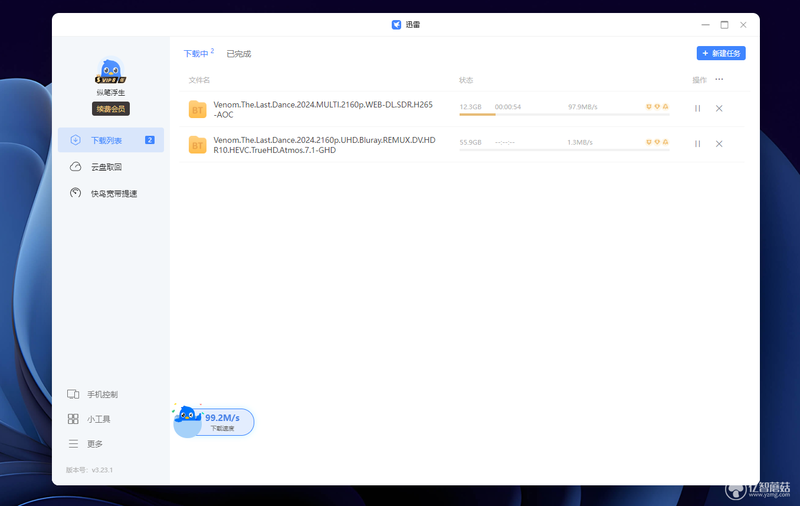The height and width of the screenshot is (506, 800).
Task: Click the download list arrow icon
Action: 76,140
